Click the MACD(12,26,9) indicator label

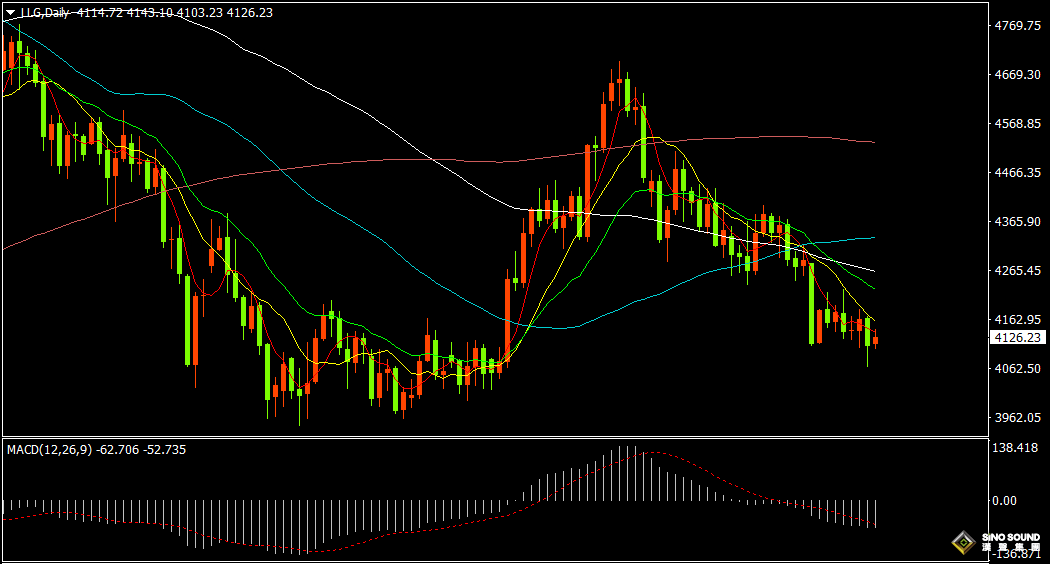50,450
